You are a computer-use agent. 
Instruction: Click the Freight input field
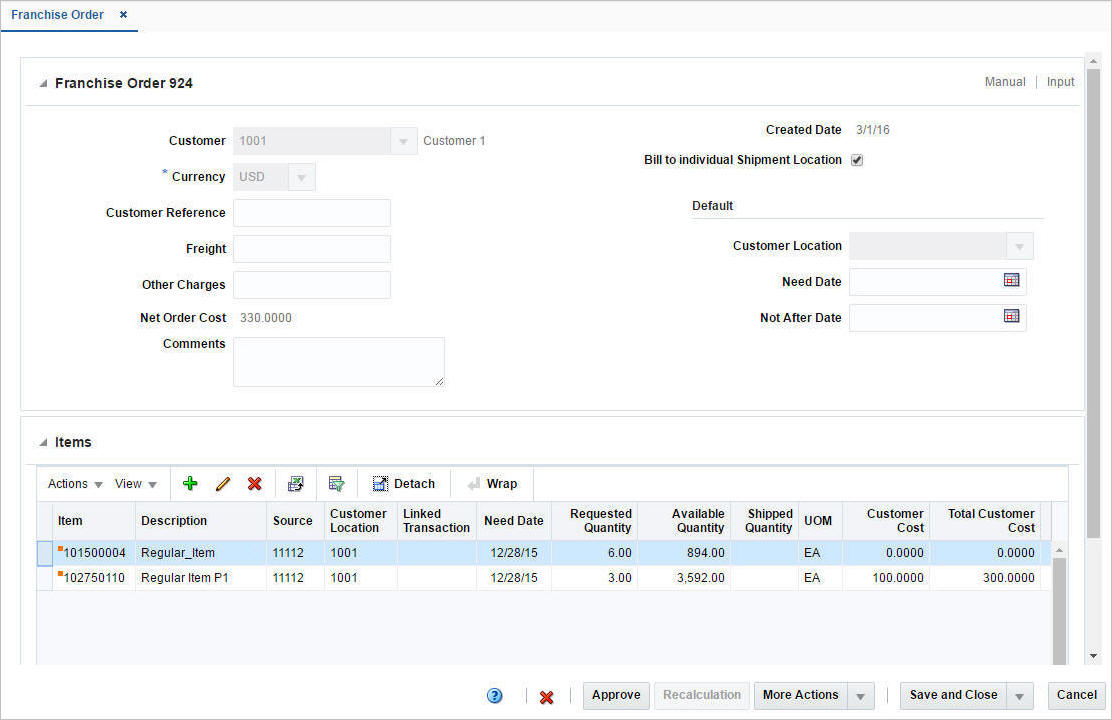click(x=312, y=249)
